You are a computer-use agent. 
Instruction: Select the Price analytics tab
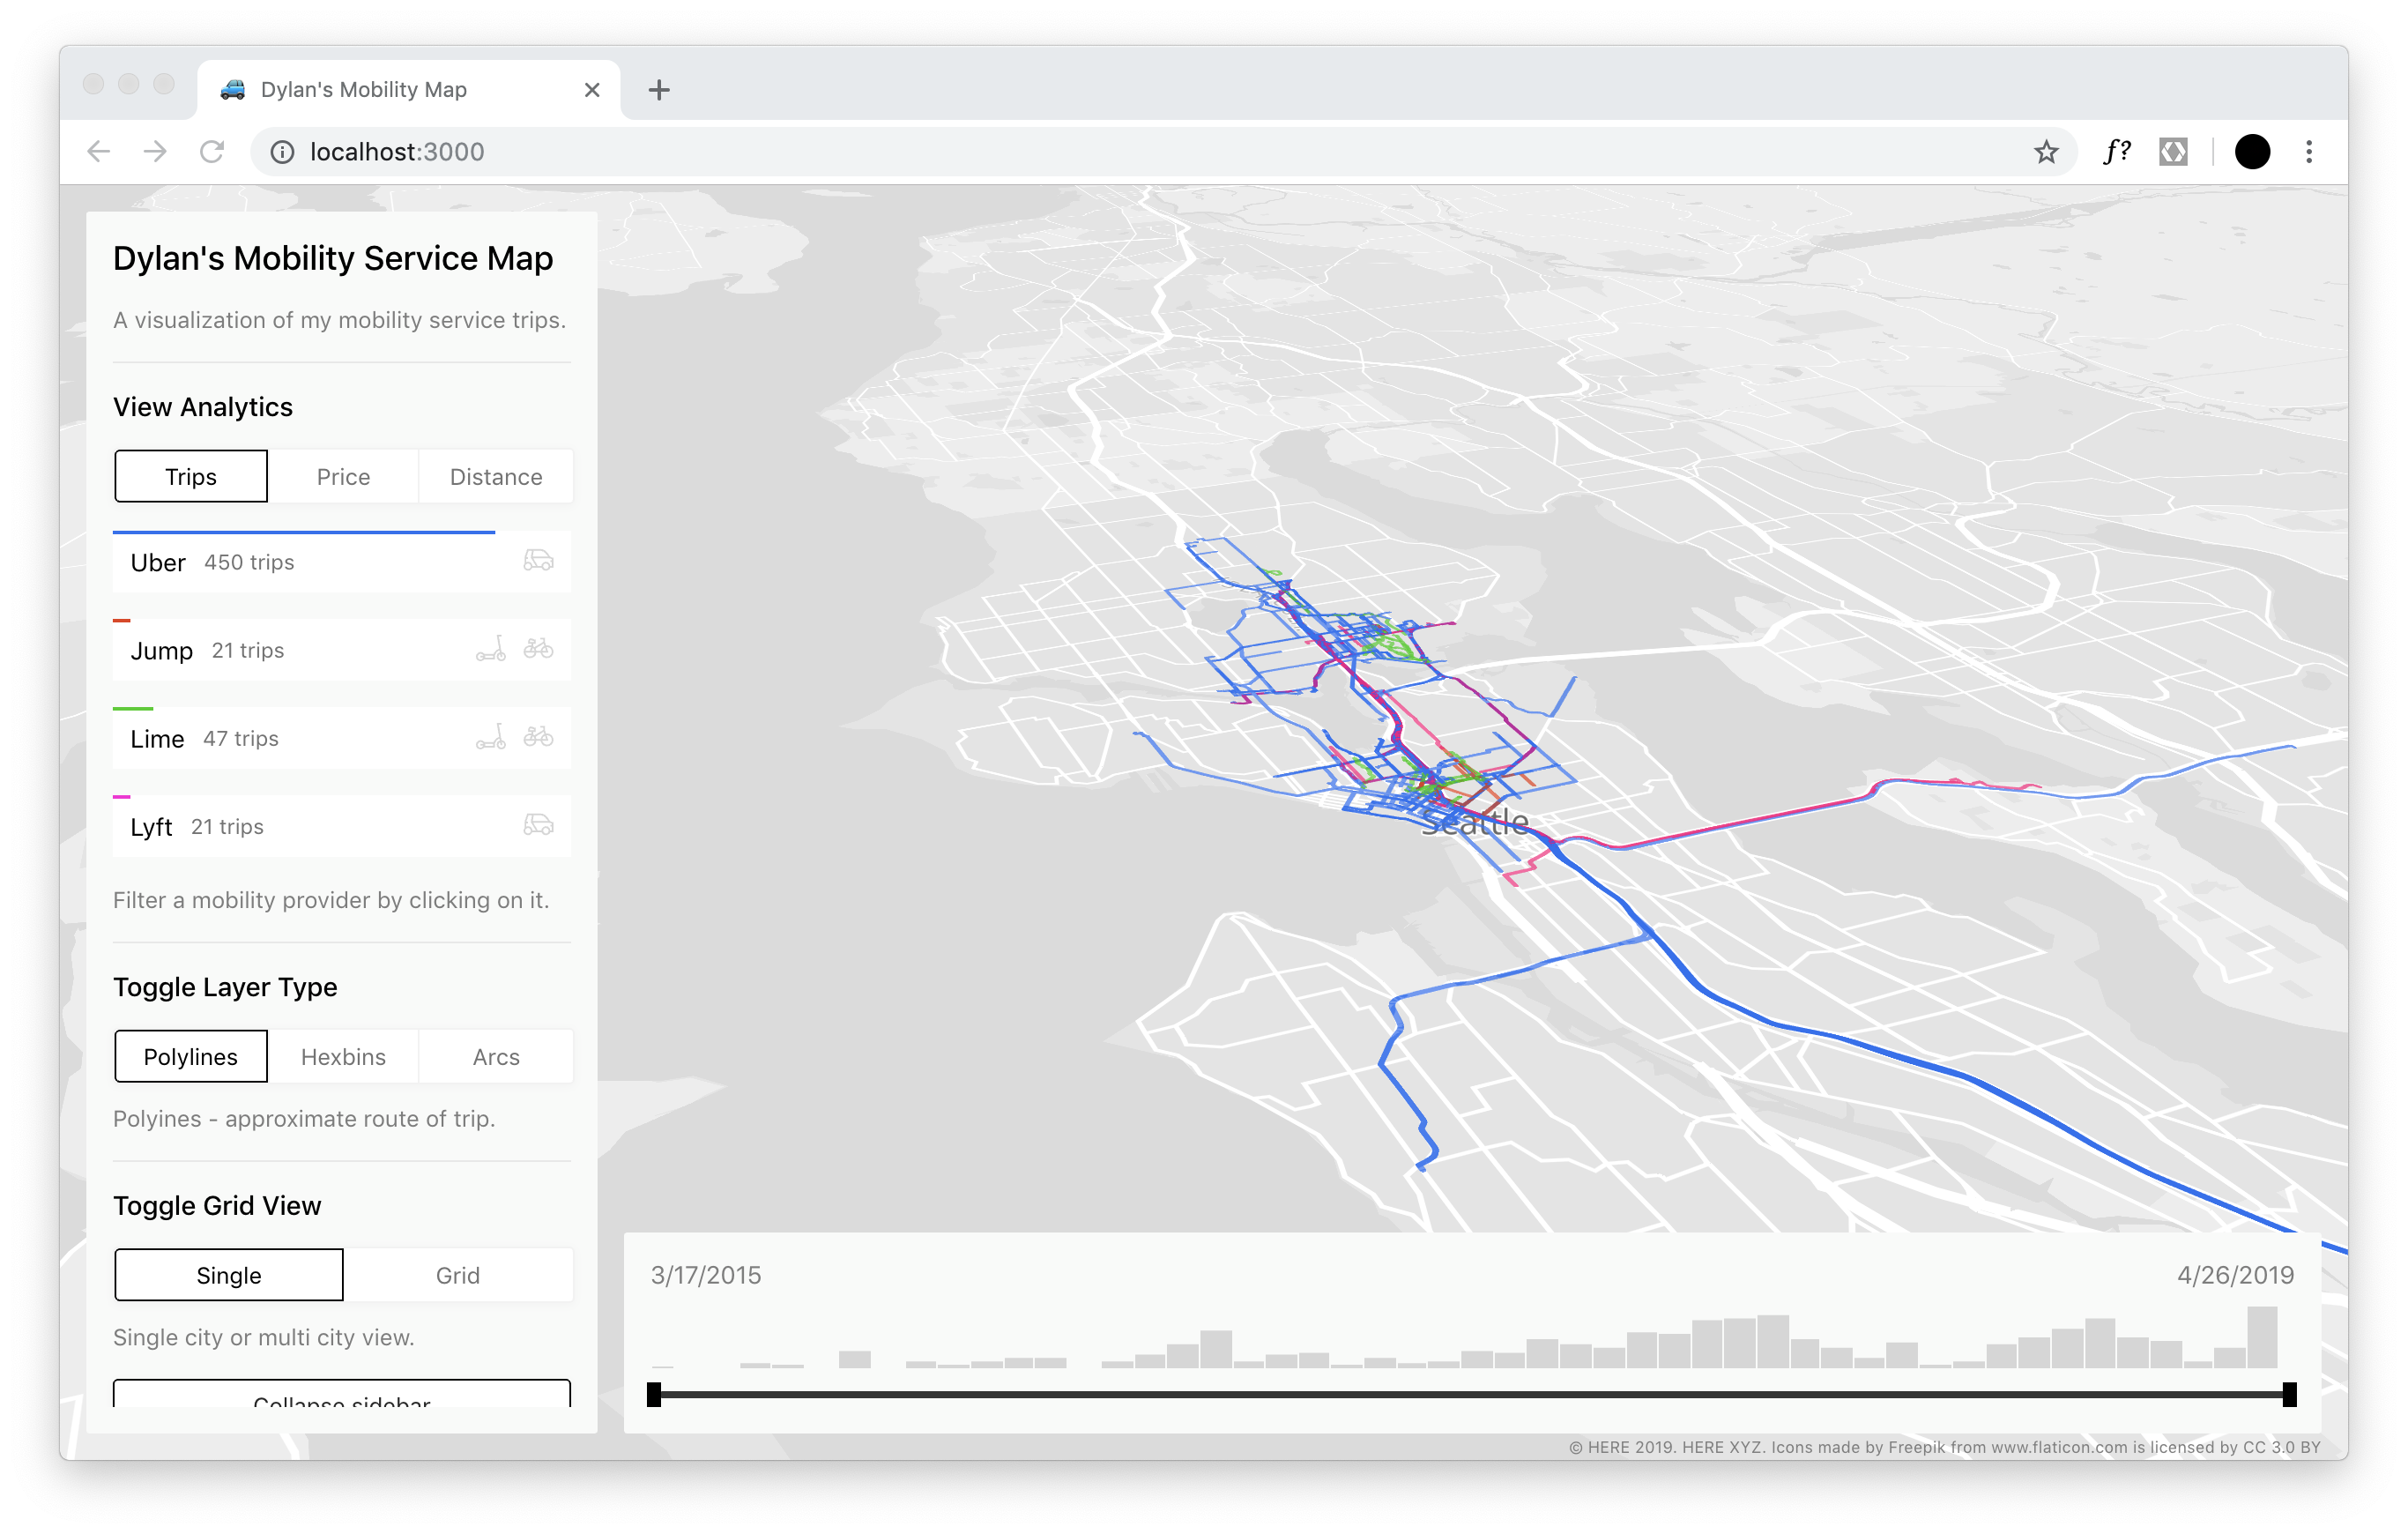(x=343, y=477)
